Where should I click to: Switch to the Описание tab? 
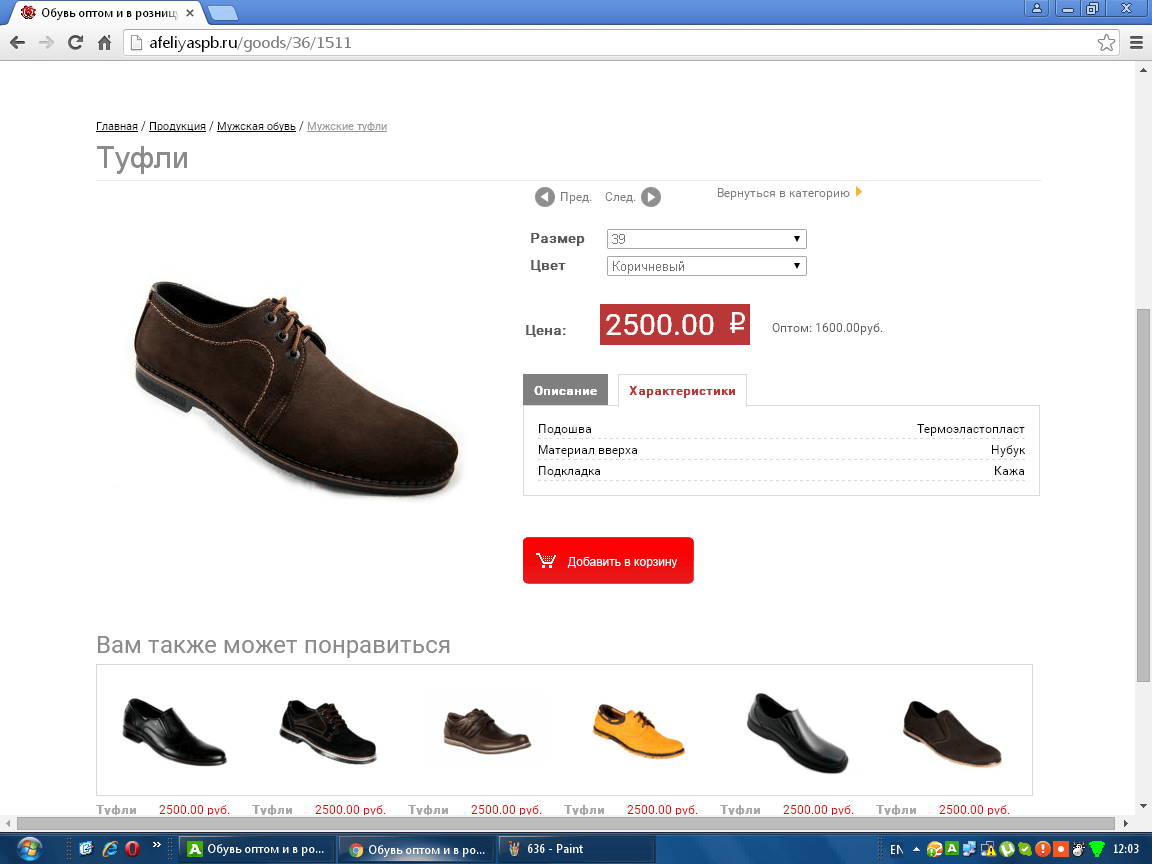click(566, 390)
